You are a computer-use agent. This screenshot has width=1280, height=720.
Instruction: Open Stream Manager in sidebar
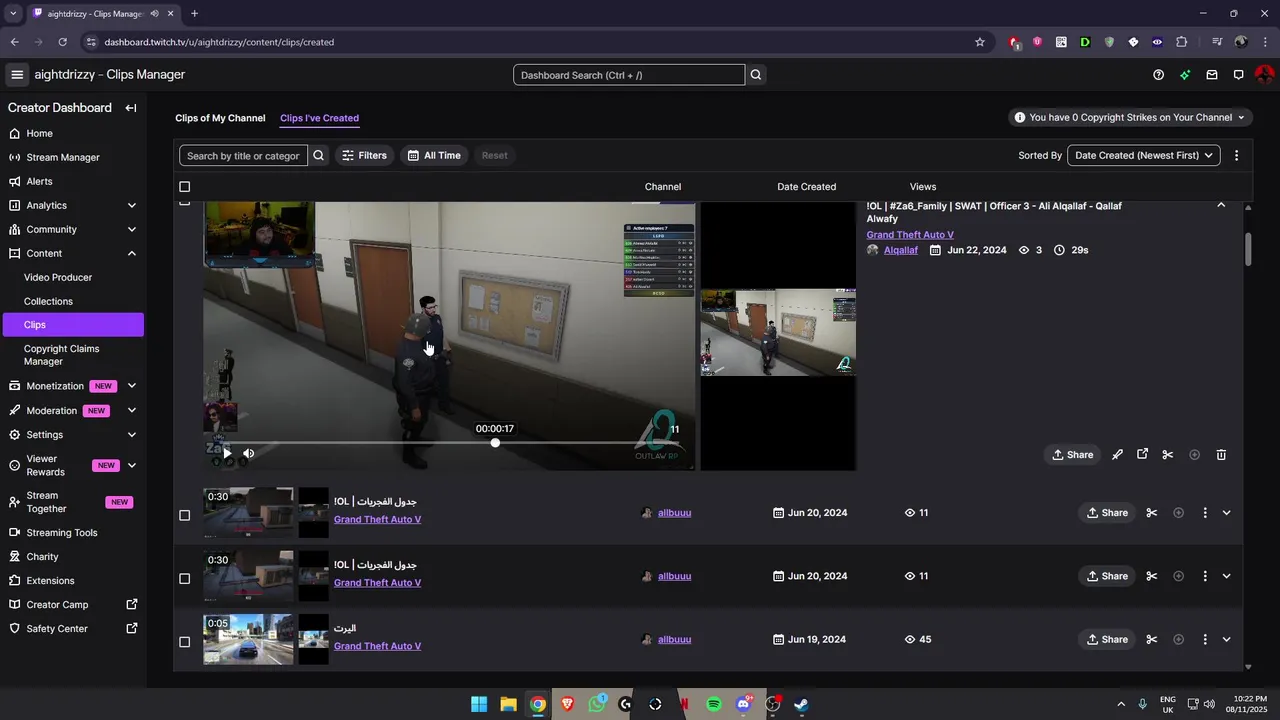click(x=63, y=157)
